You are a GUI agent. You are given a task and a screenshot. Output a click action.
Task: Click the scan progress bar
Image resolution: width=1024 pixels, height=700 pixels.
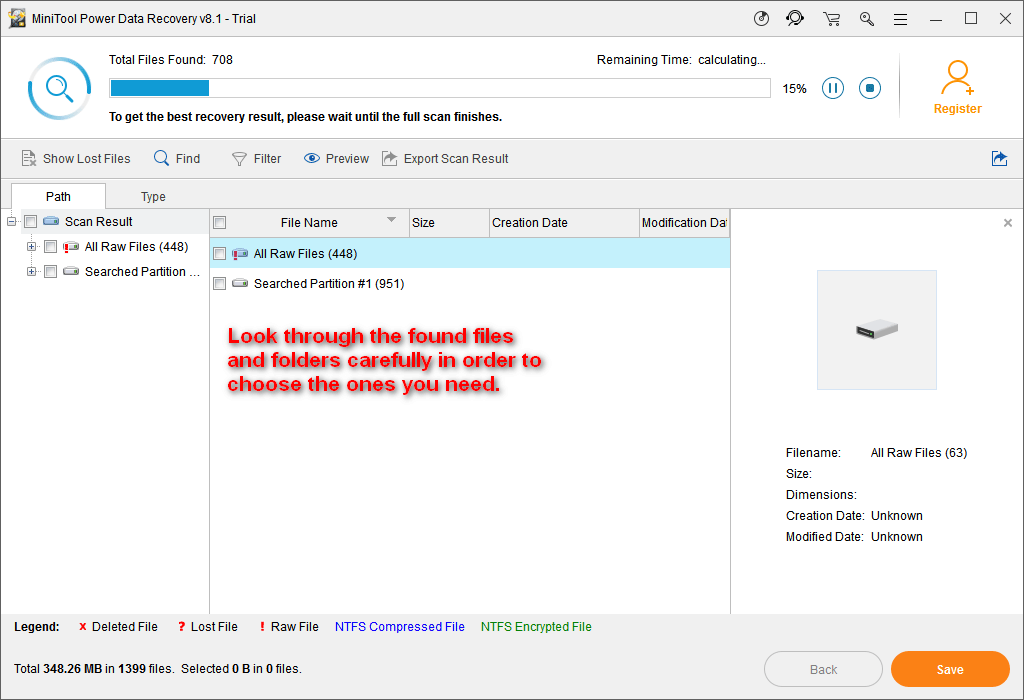coord(440,88)
